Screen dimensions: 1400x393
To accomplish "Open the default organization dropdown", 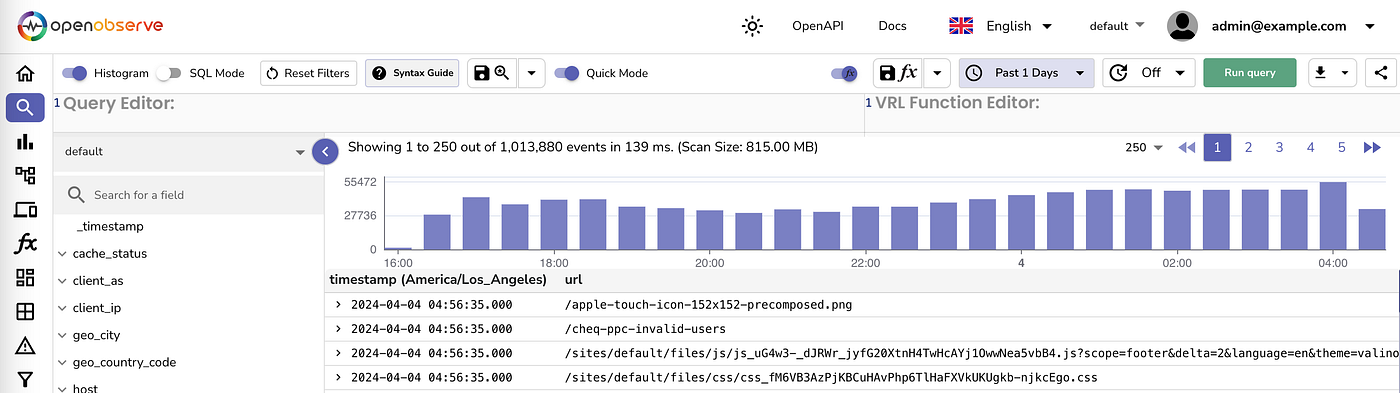I will (1116, 25).
